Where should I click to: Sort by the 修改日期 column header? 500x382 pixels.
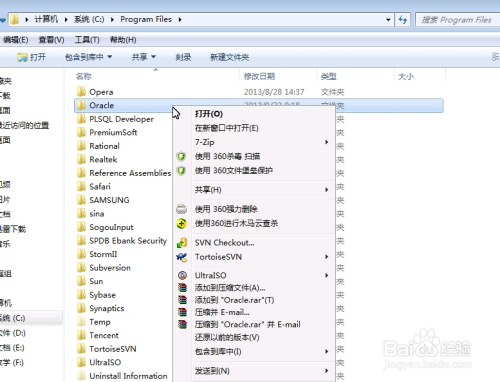click(x=259, y=77)
